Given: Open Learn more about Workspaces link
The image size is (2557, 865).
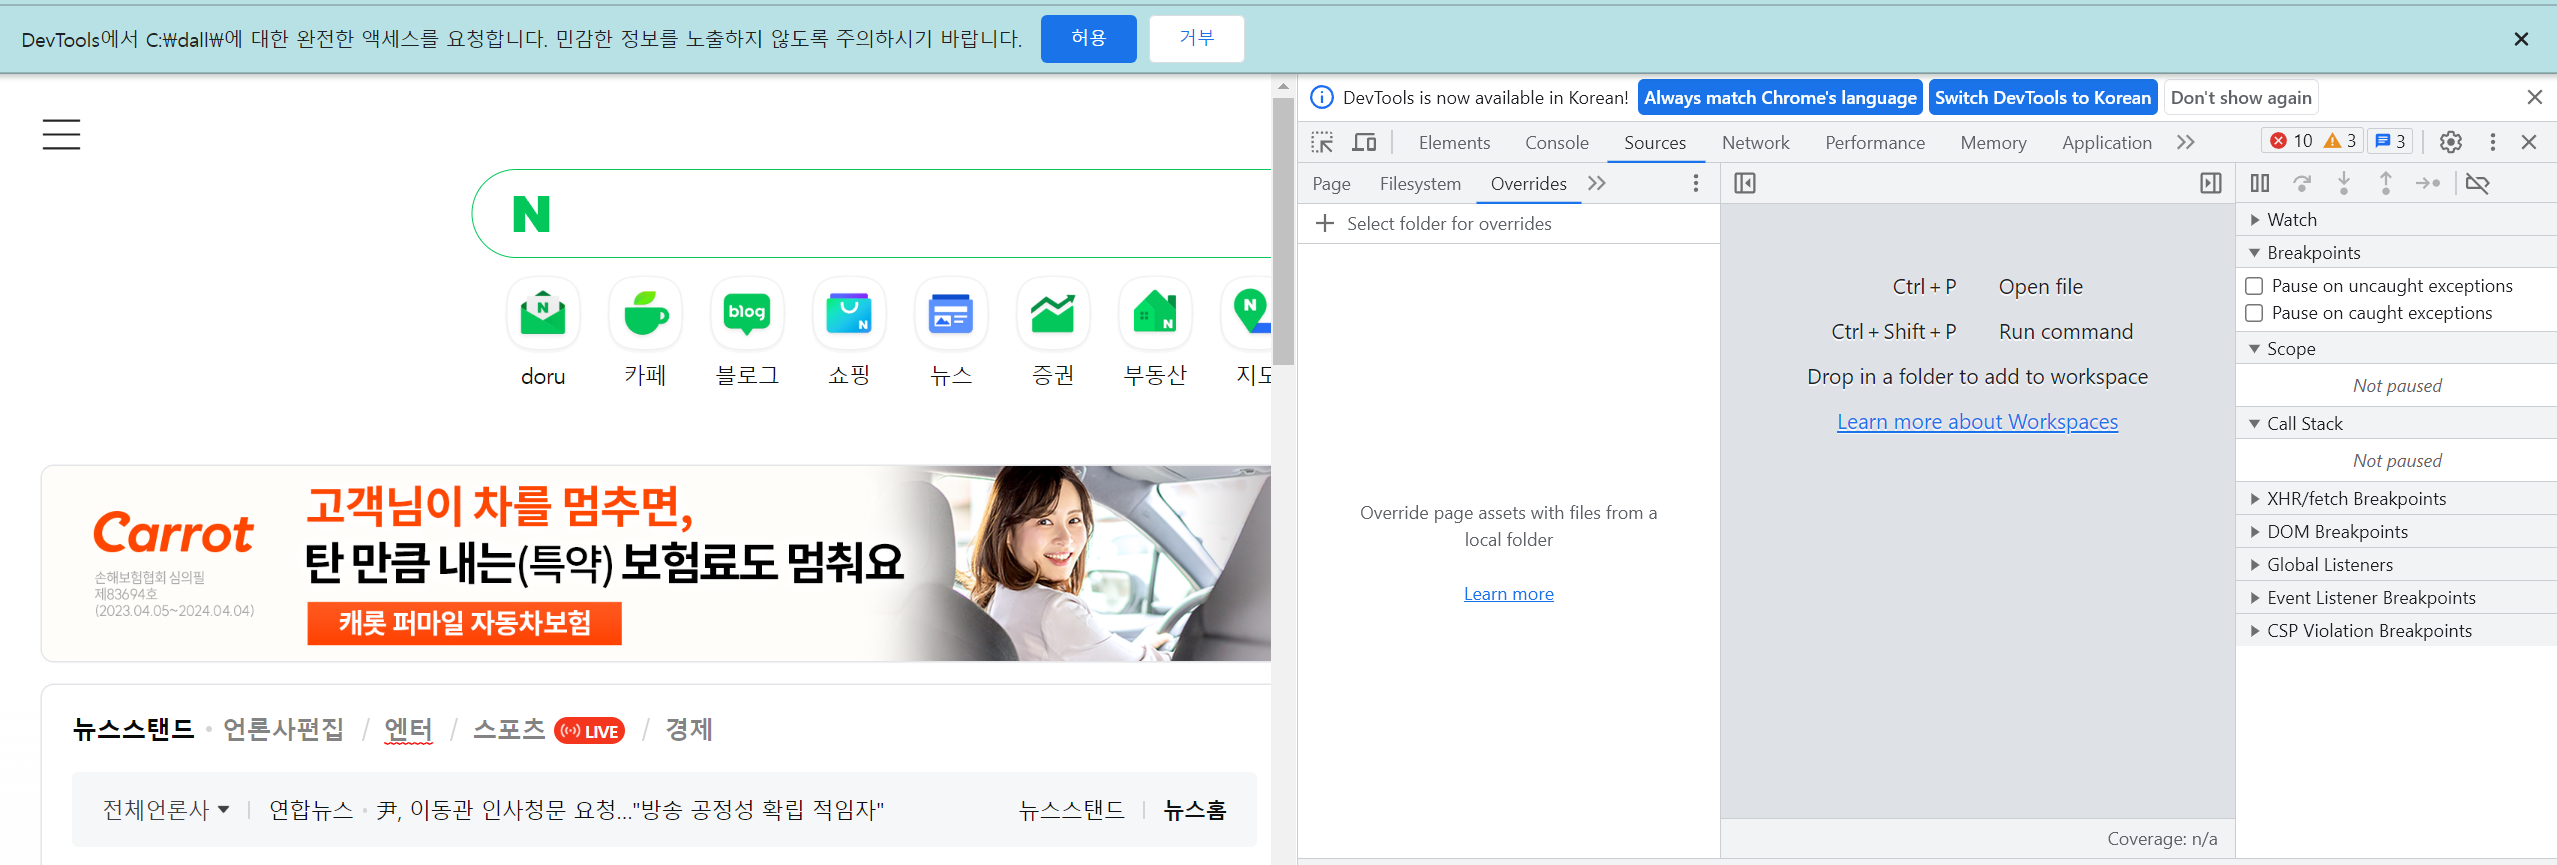Looking at the screenshot, I should (x=1977, y=421).
